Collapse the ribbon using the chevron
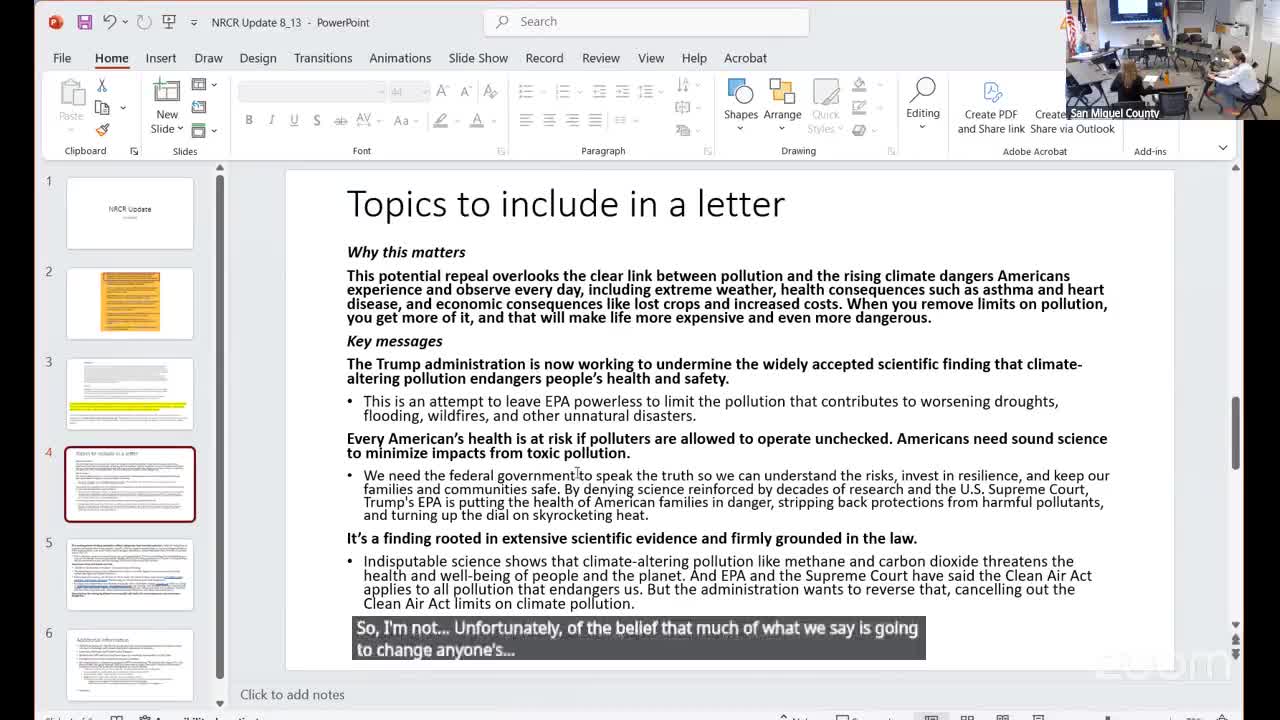Image resolution: width=1280 pixels, height=720 pixels. (1222, 148)
